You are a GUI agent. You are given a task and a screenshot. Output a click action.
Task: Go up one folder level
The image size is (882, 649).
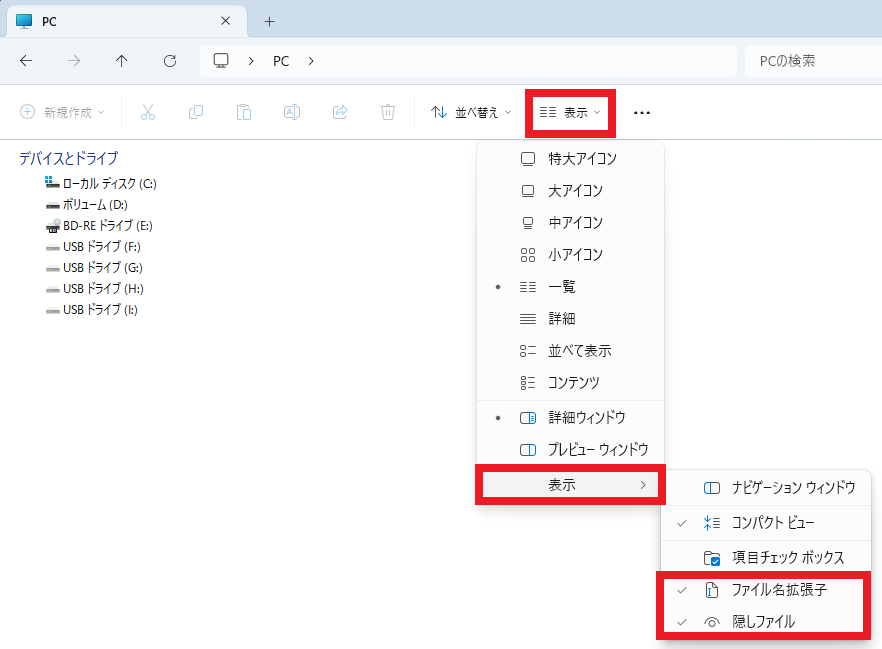[x=122, y=61]
